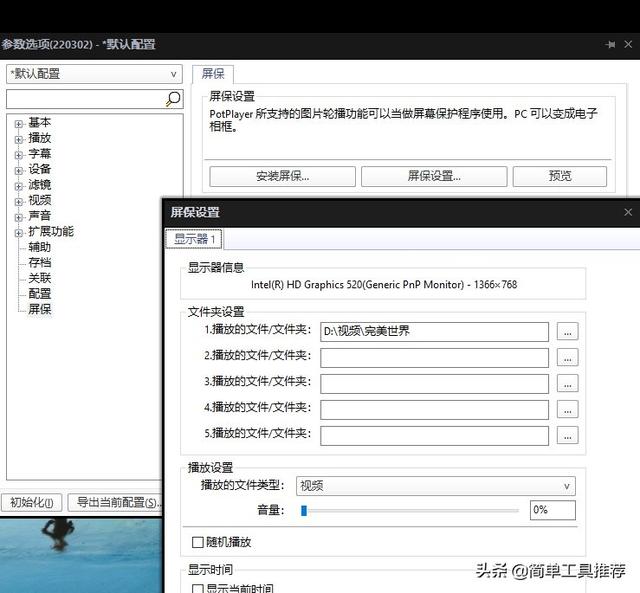Expand the 设备 tree node
The image size is (640, 593).
(18, 171)
